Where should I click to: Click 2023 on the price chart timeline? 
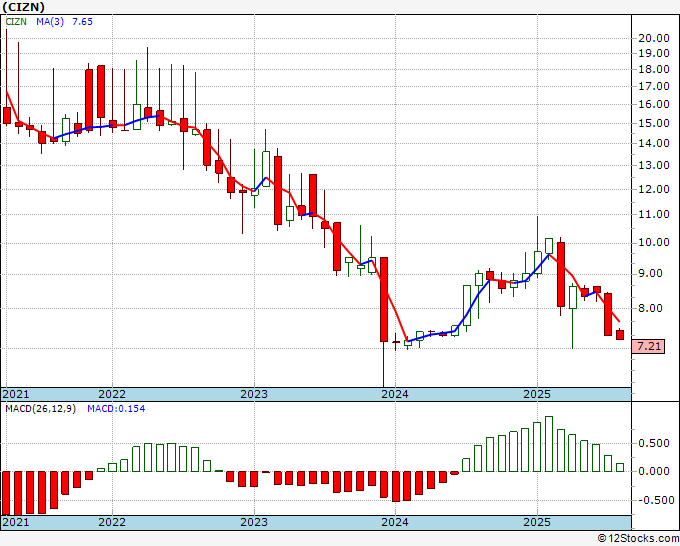tap(254, 394)
